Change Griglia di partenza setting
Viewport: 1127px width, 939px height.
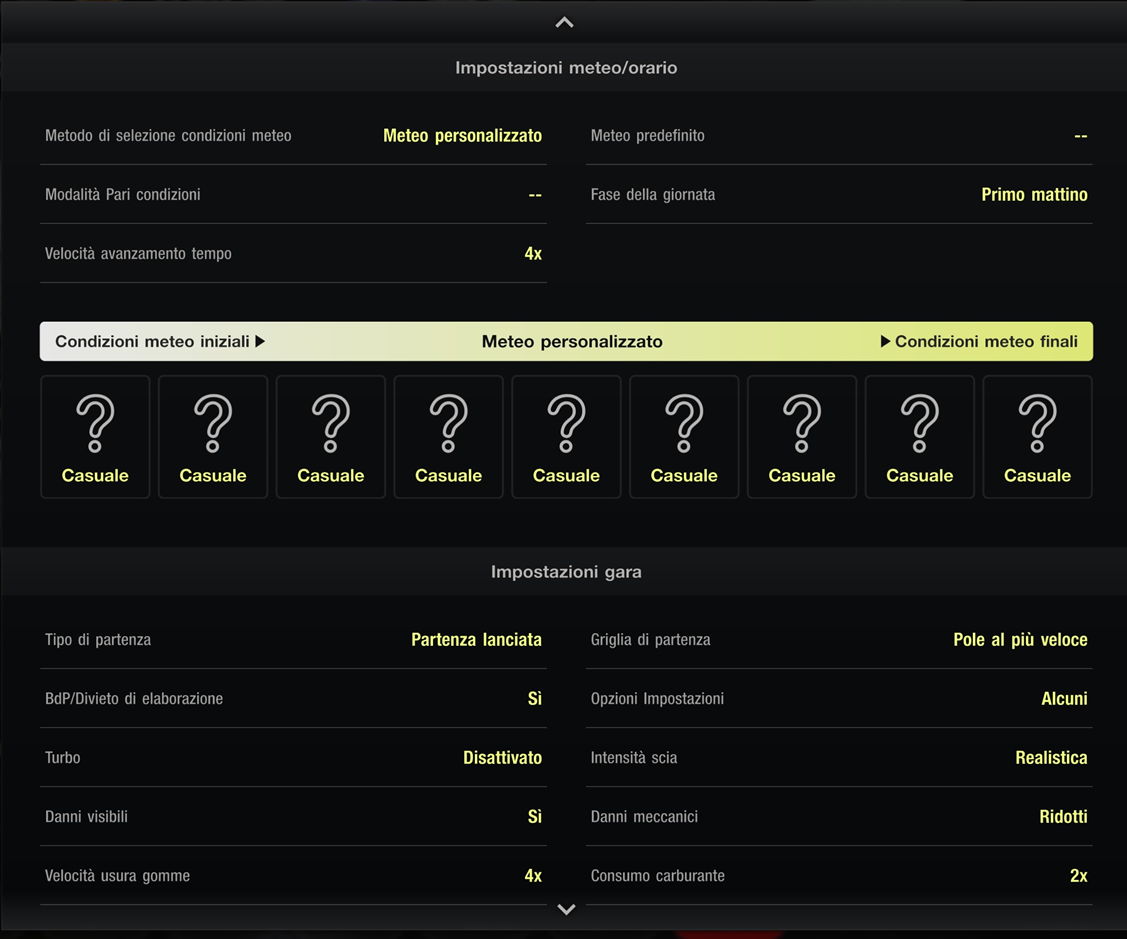click(838, 640)
